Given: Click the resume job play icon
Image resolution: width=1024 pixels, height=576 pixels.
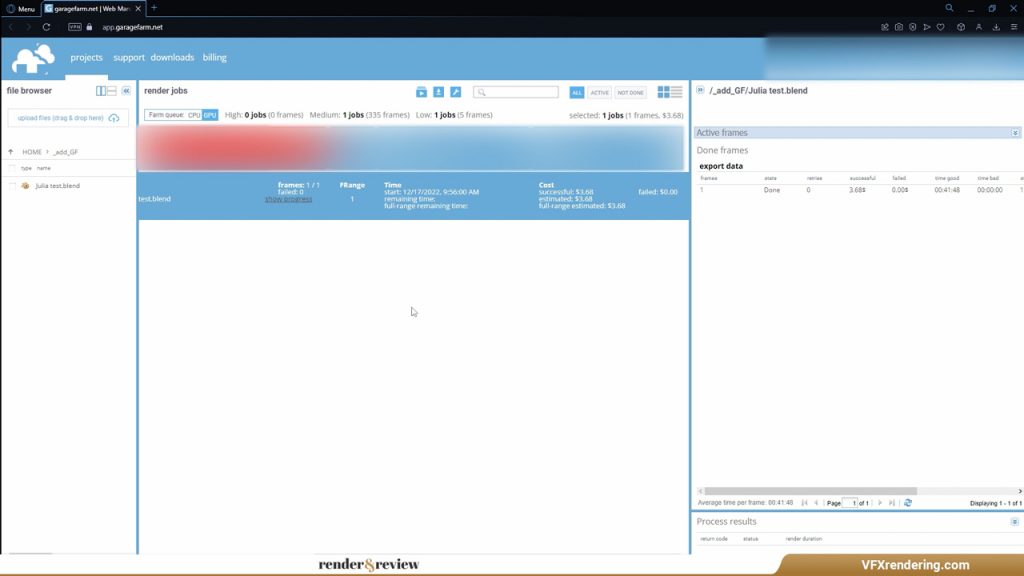Looking at the screenshot, I should point(421,92).
